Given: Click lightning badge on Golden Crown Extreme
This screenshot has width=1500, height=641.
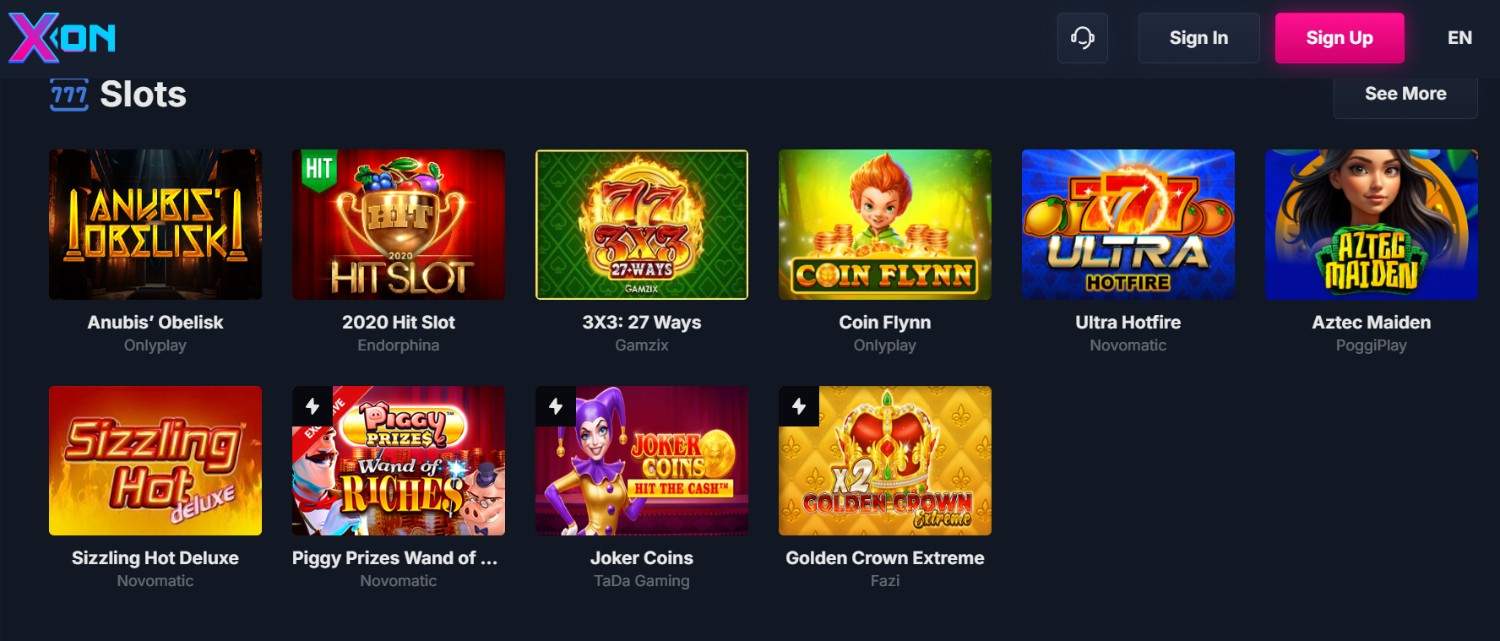Looking at the screenshot, I should [798, 406].
